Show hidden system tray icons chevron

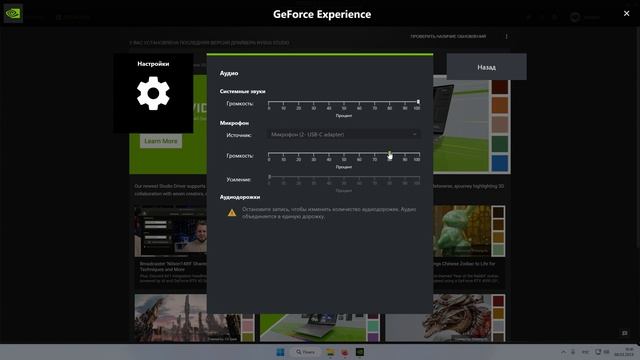[563, 352]
